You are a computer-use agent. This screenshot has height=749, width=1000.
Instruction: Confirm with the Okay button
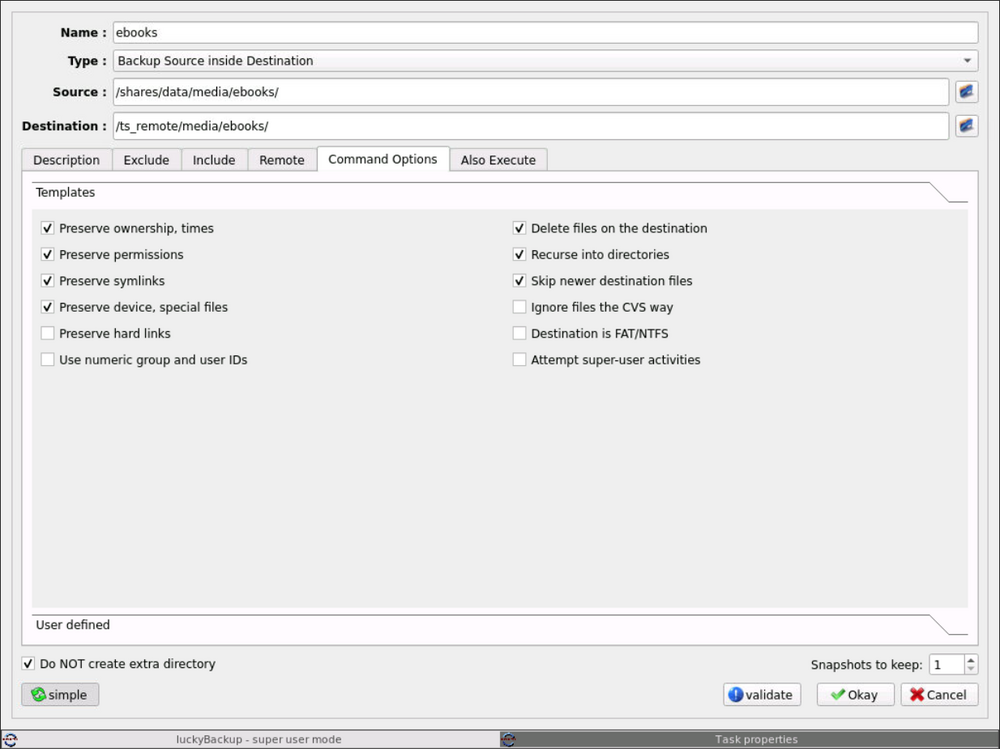(x=855, y=695)
